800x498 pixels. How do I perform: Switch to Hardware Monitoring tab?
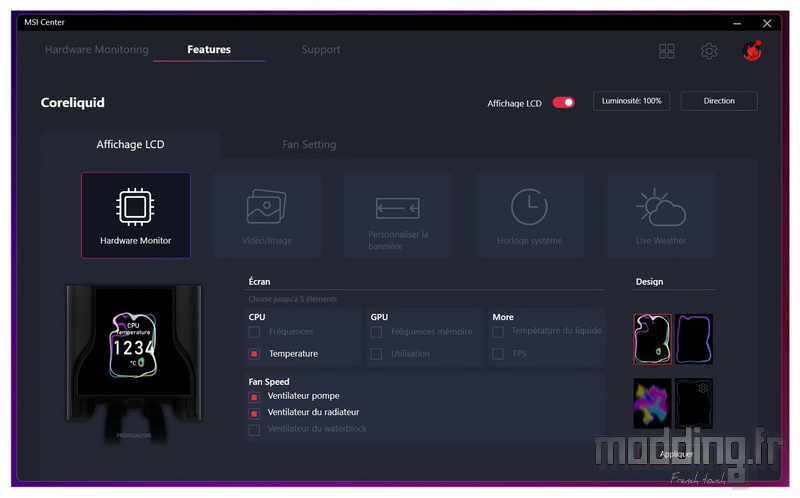click(97, 49)
